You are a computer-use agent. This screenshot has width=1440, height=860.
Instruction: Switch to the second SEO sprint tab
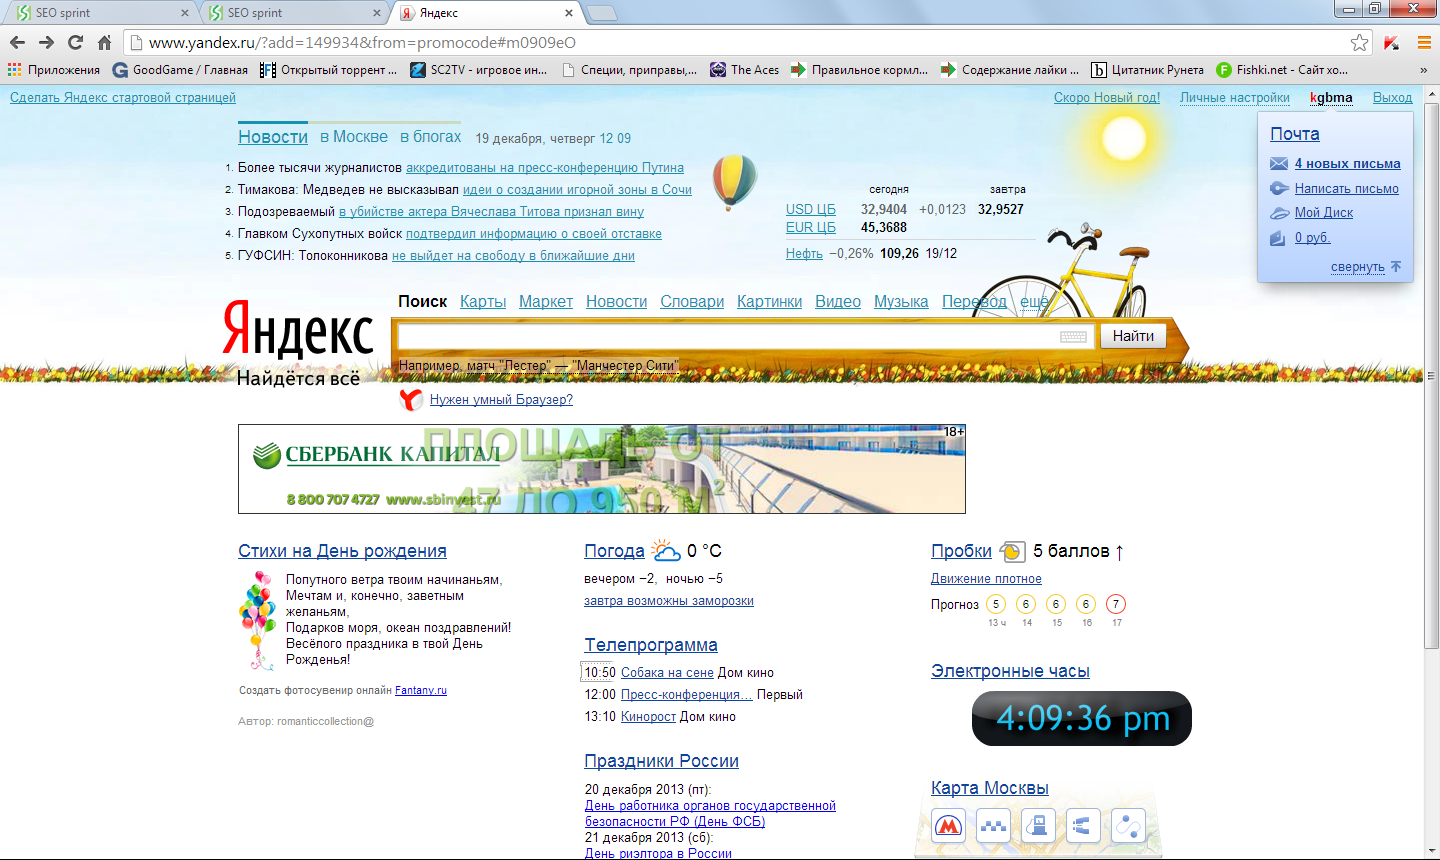292,13
